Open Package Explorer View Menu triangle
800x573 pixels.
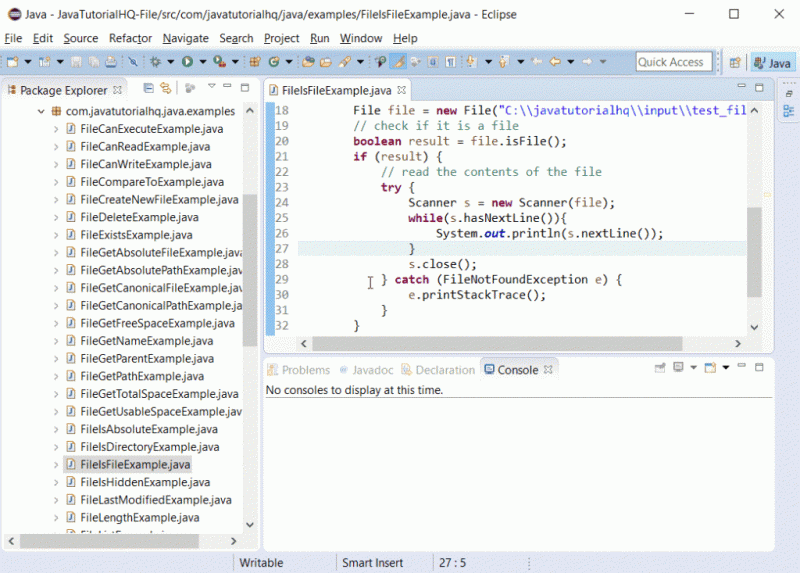(212, 86)
